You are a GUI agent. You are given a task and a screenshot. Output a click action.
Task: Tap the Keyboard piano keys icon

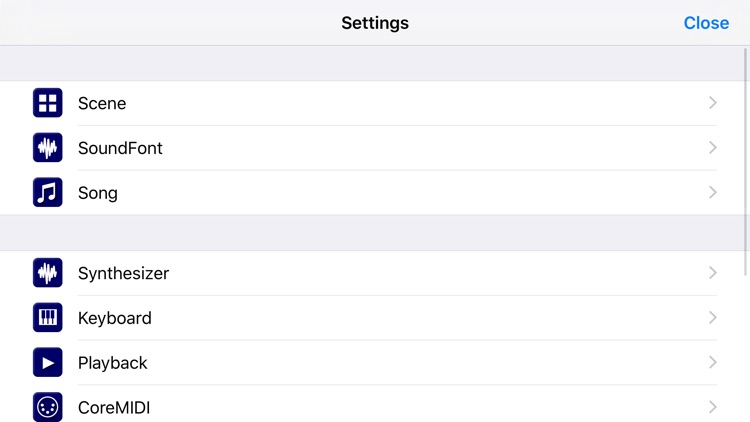(47, 317)
